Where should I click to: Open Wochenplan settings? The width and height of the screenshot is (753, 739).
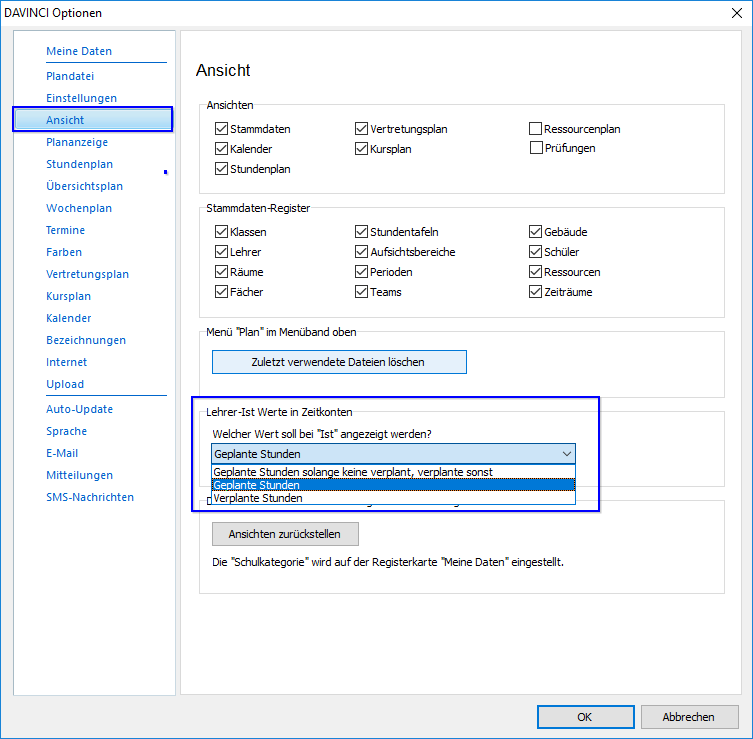pyautogui.click(x=79, y=208)
